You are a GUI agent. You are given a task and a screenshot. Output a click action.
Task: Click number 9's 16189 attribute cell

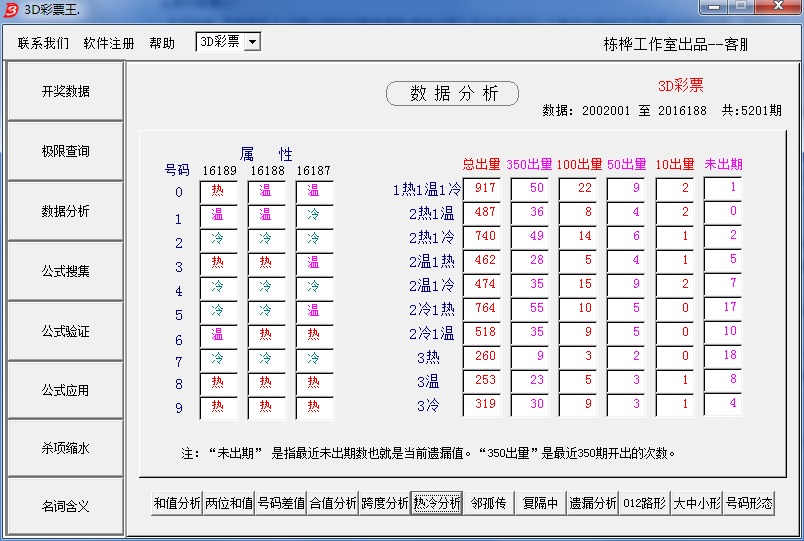tap(219, 408)
